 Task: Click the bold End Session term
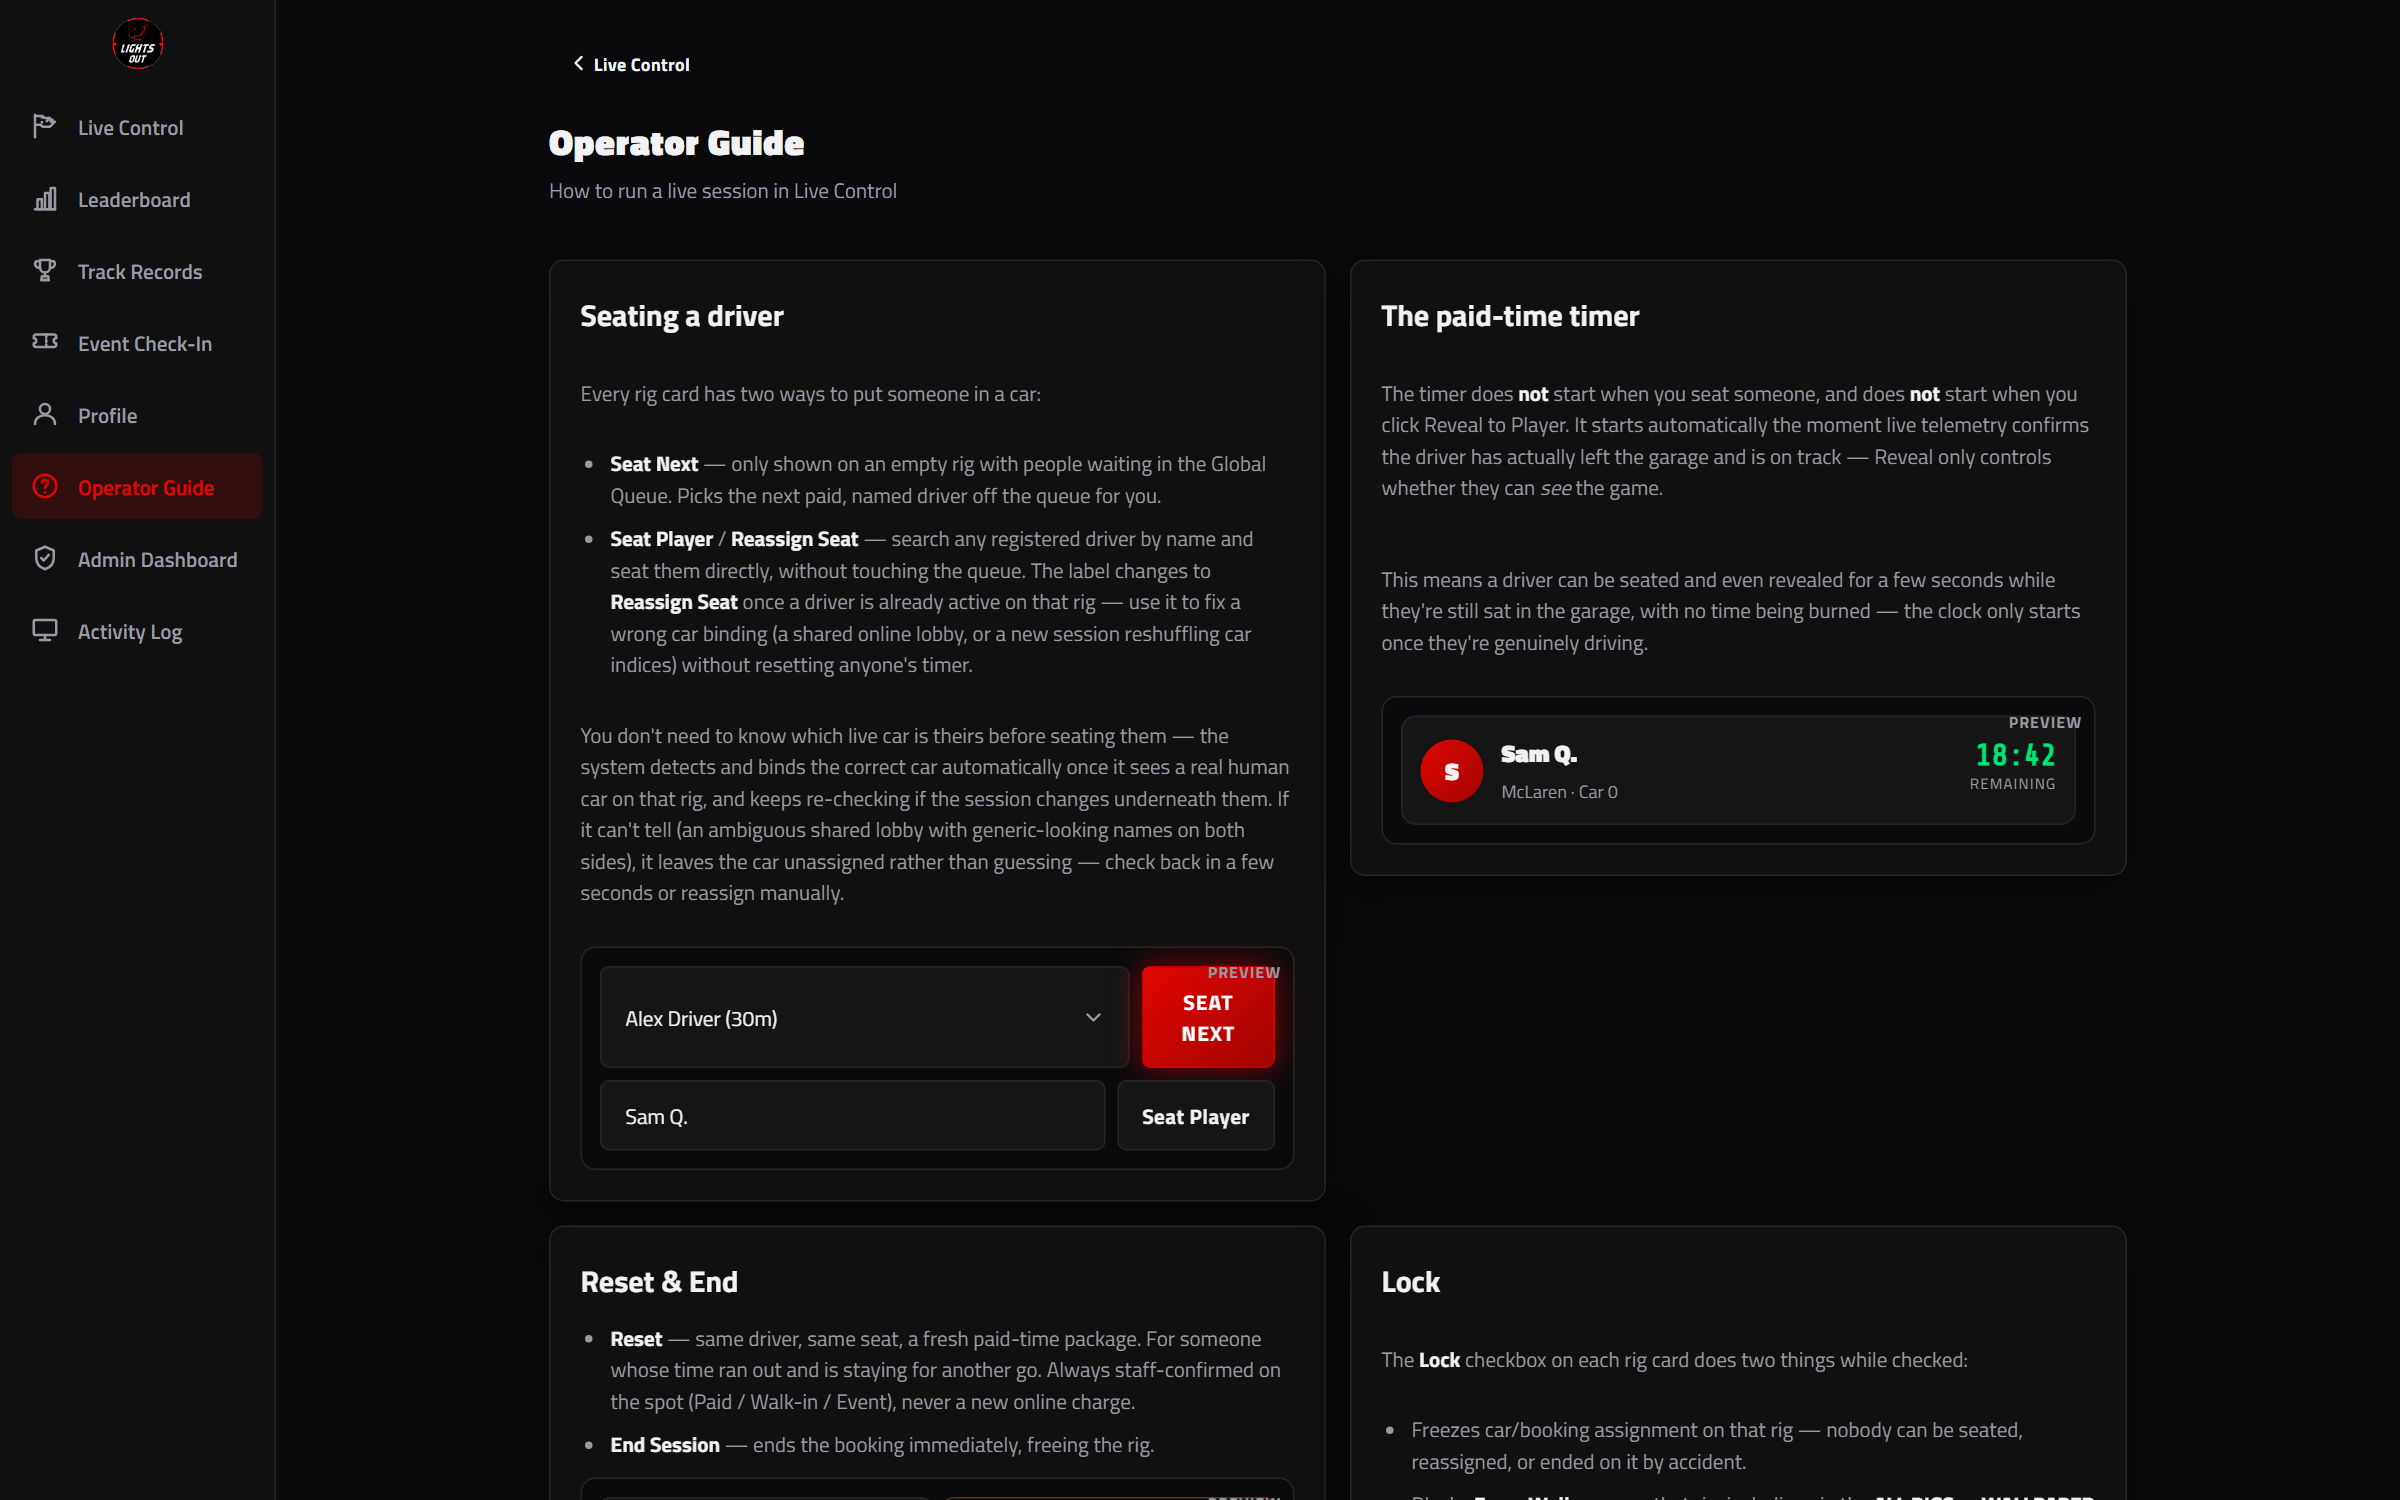[664, 1444]
